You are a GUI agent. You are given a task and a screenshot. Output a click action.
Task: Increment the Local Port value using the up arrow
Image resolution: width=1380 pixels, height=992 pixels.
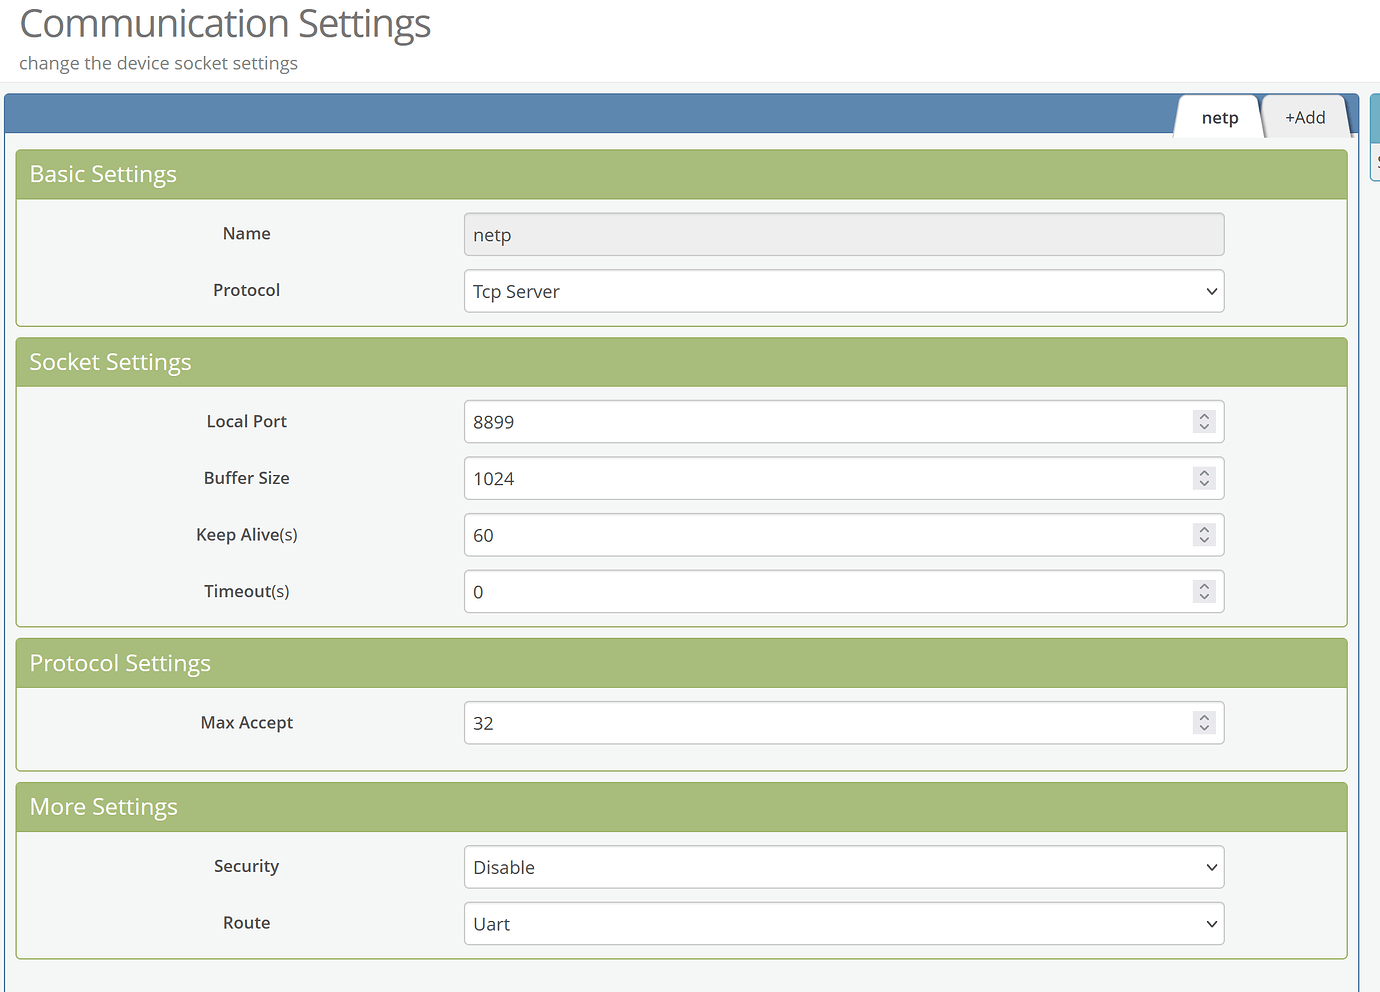1204,416
